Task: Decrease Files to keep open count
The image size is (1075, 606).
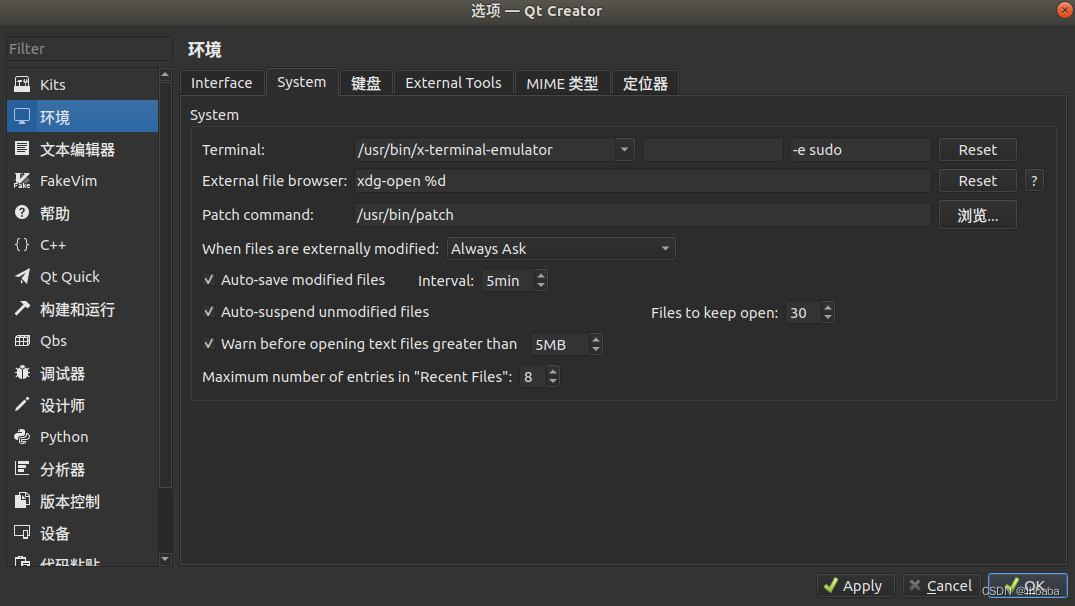Action: pos(828,317)
